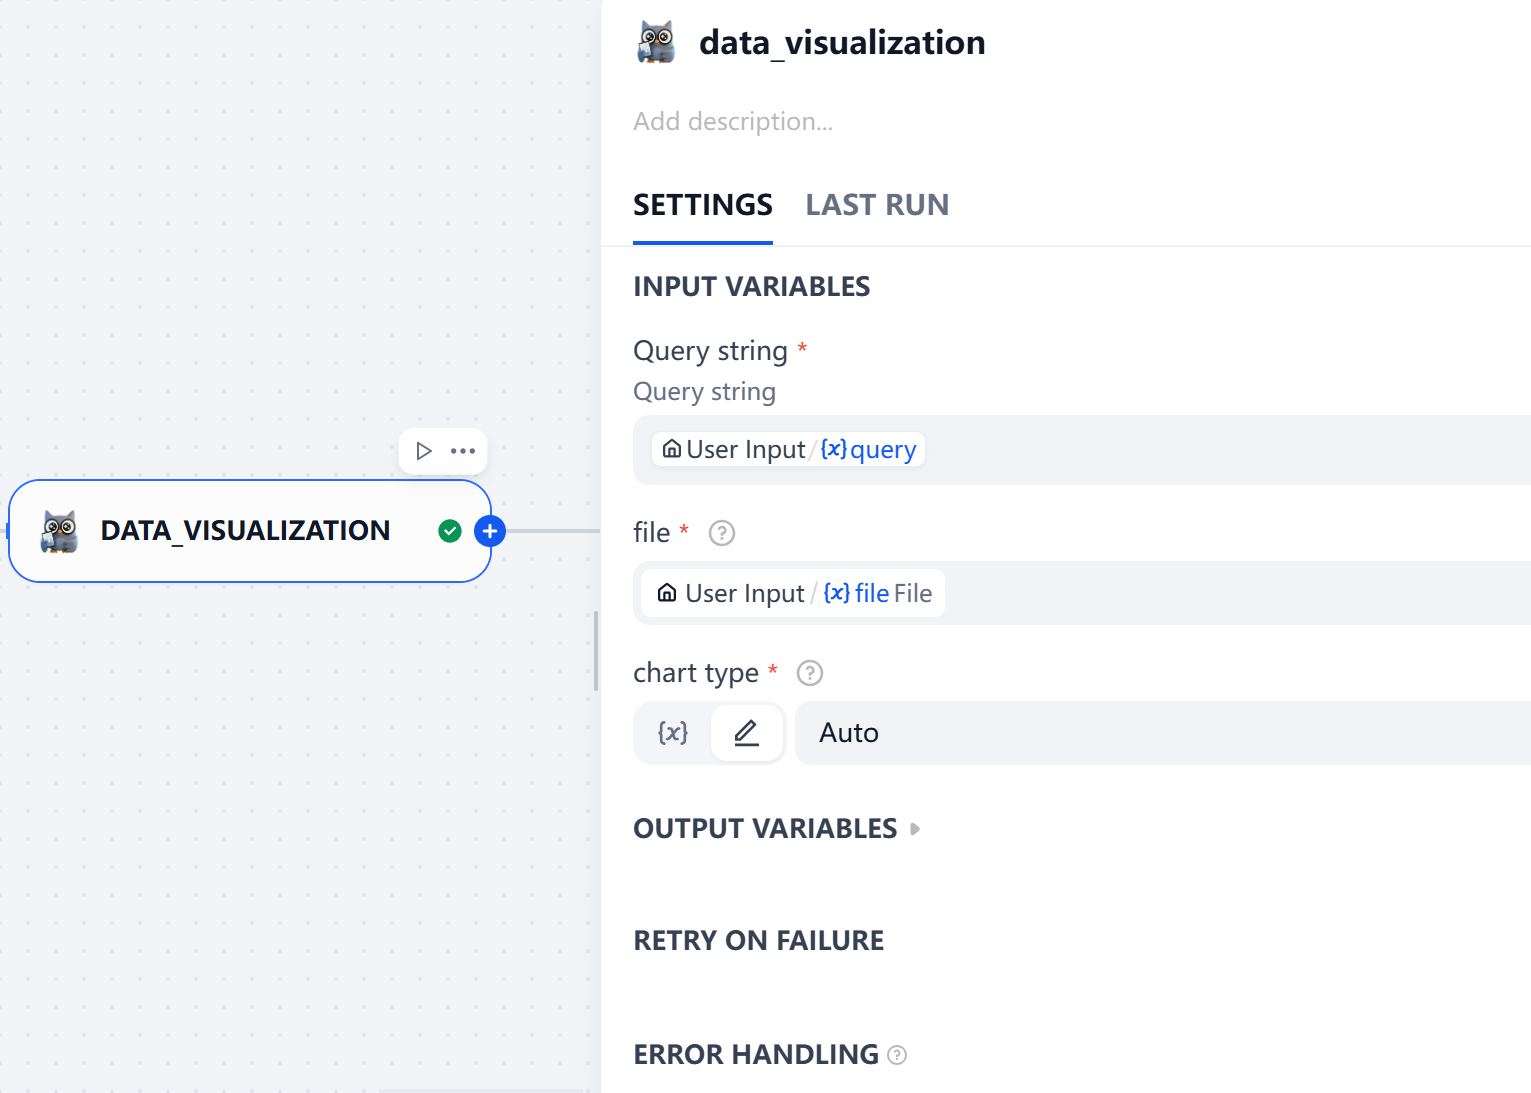Click the Error Handling help icon

click(x=897, y=1055)
